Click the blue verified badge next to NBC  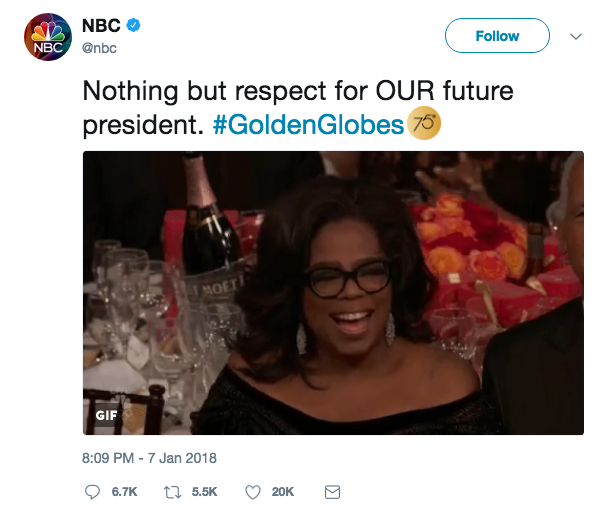click(132, 25)
